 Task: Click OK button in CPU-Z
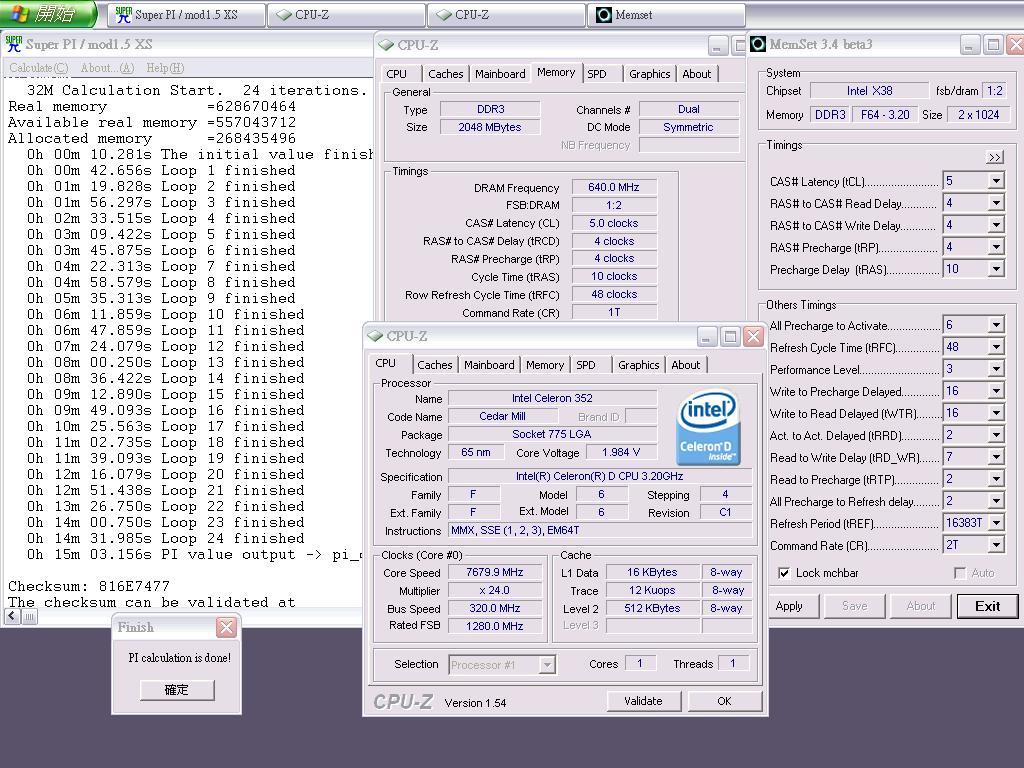point(724,701)
